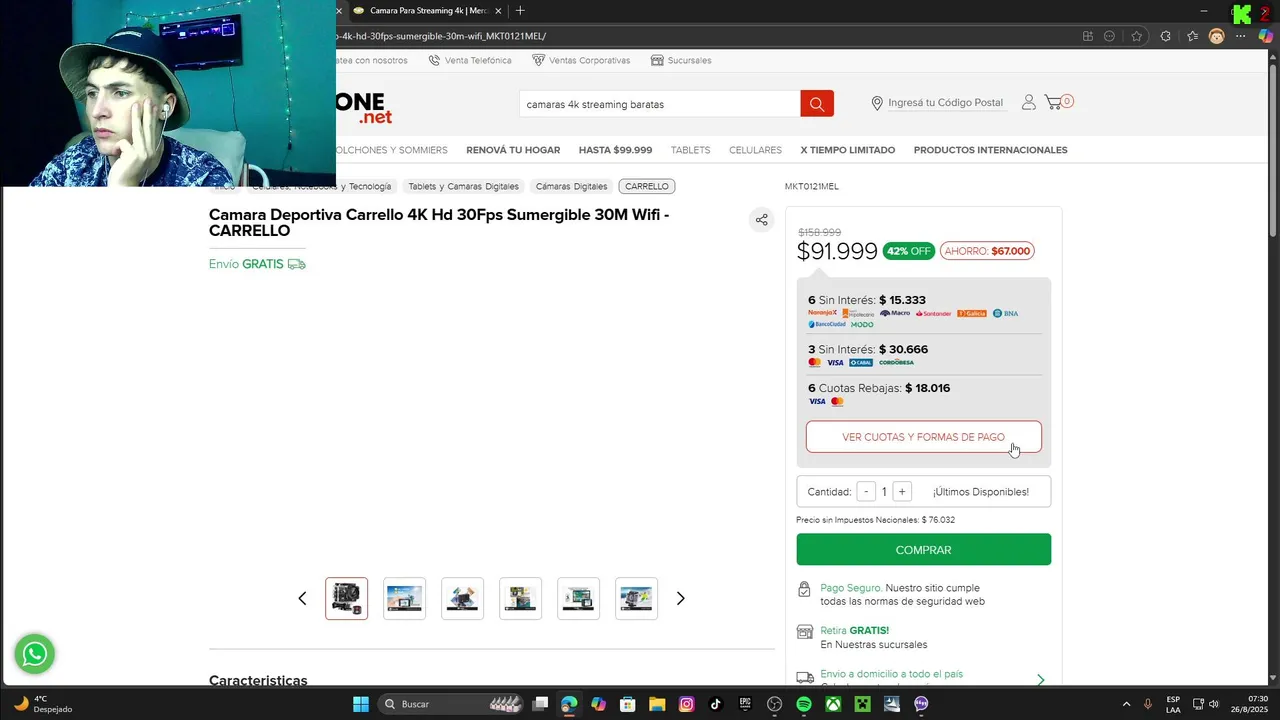Show next product thumbnails arrow
The width and height of the screenshot is (1280, 720).
click(x=680, y=598)
